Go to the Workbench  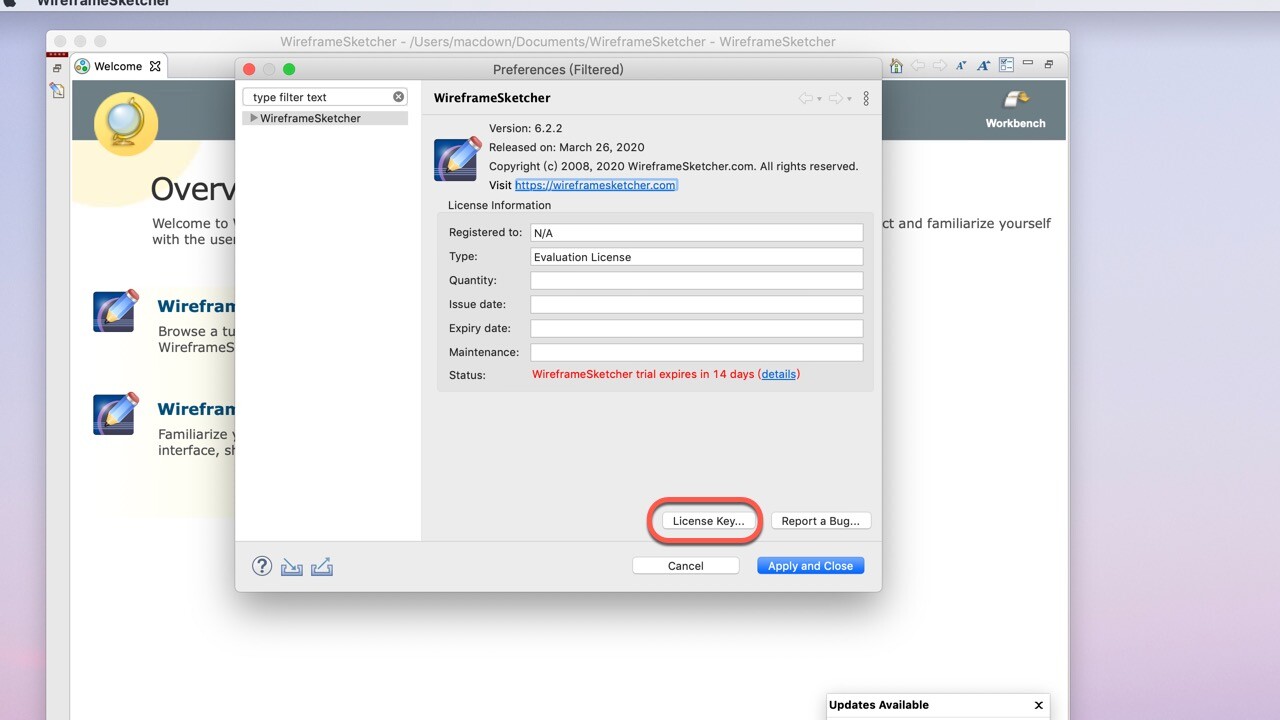click(1015, 110)
